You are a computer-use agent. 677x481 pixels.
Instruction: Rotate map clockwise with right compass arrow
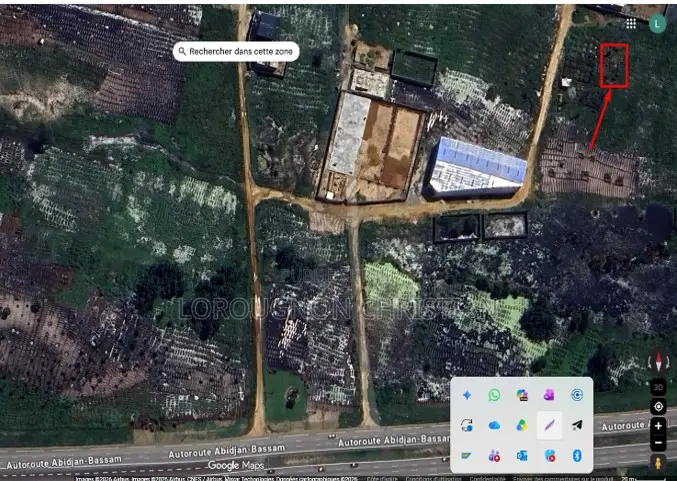tap(668, 363)
